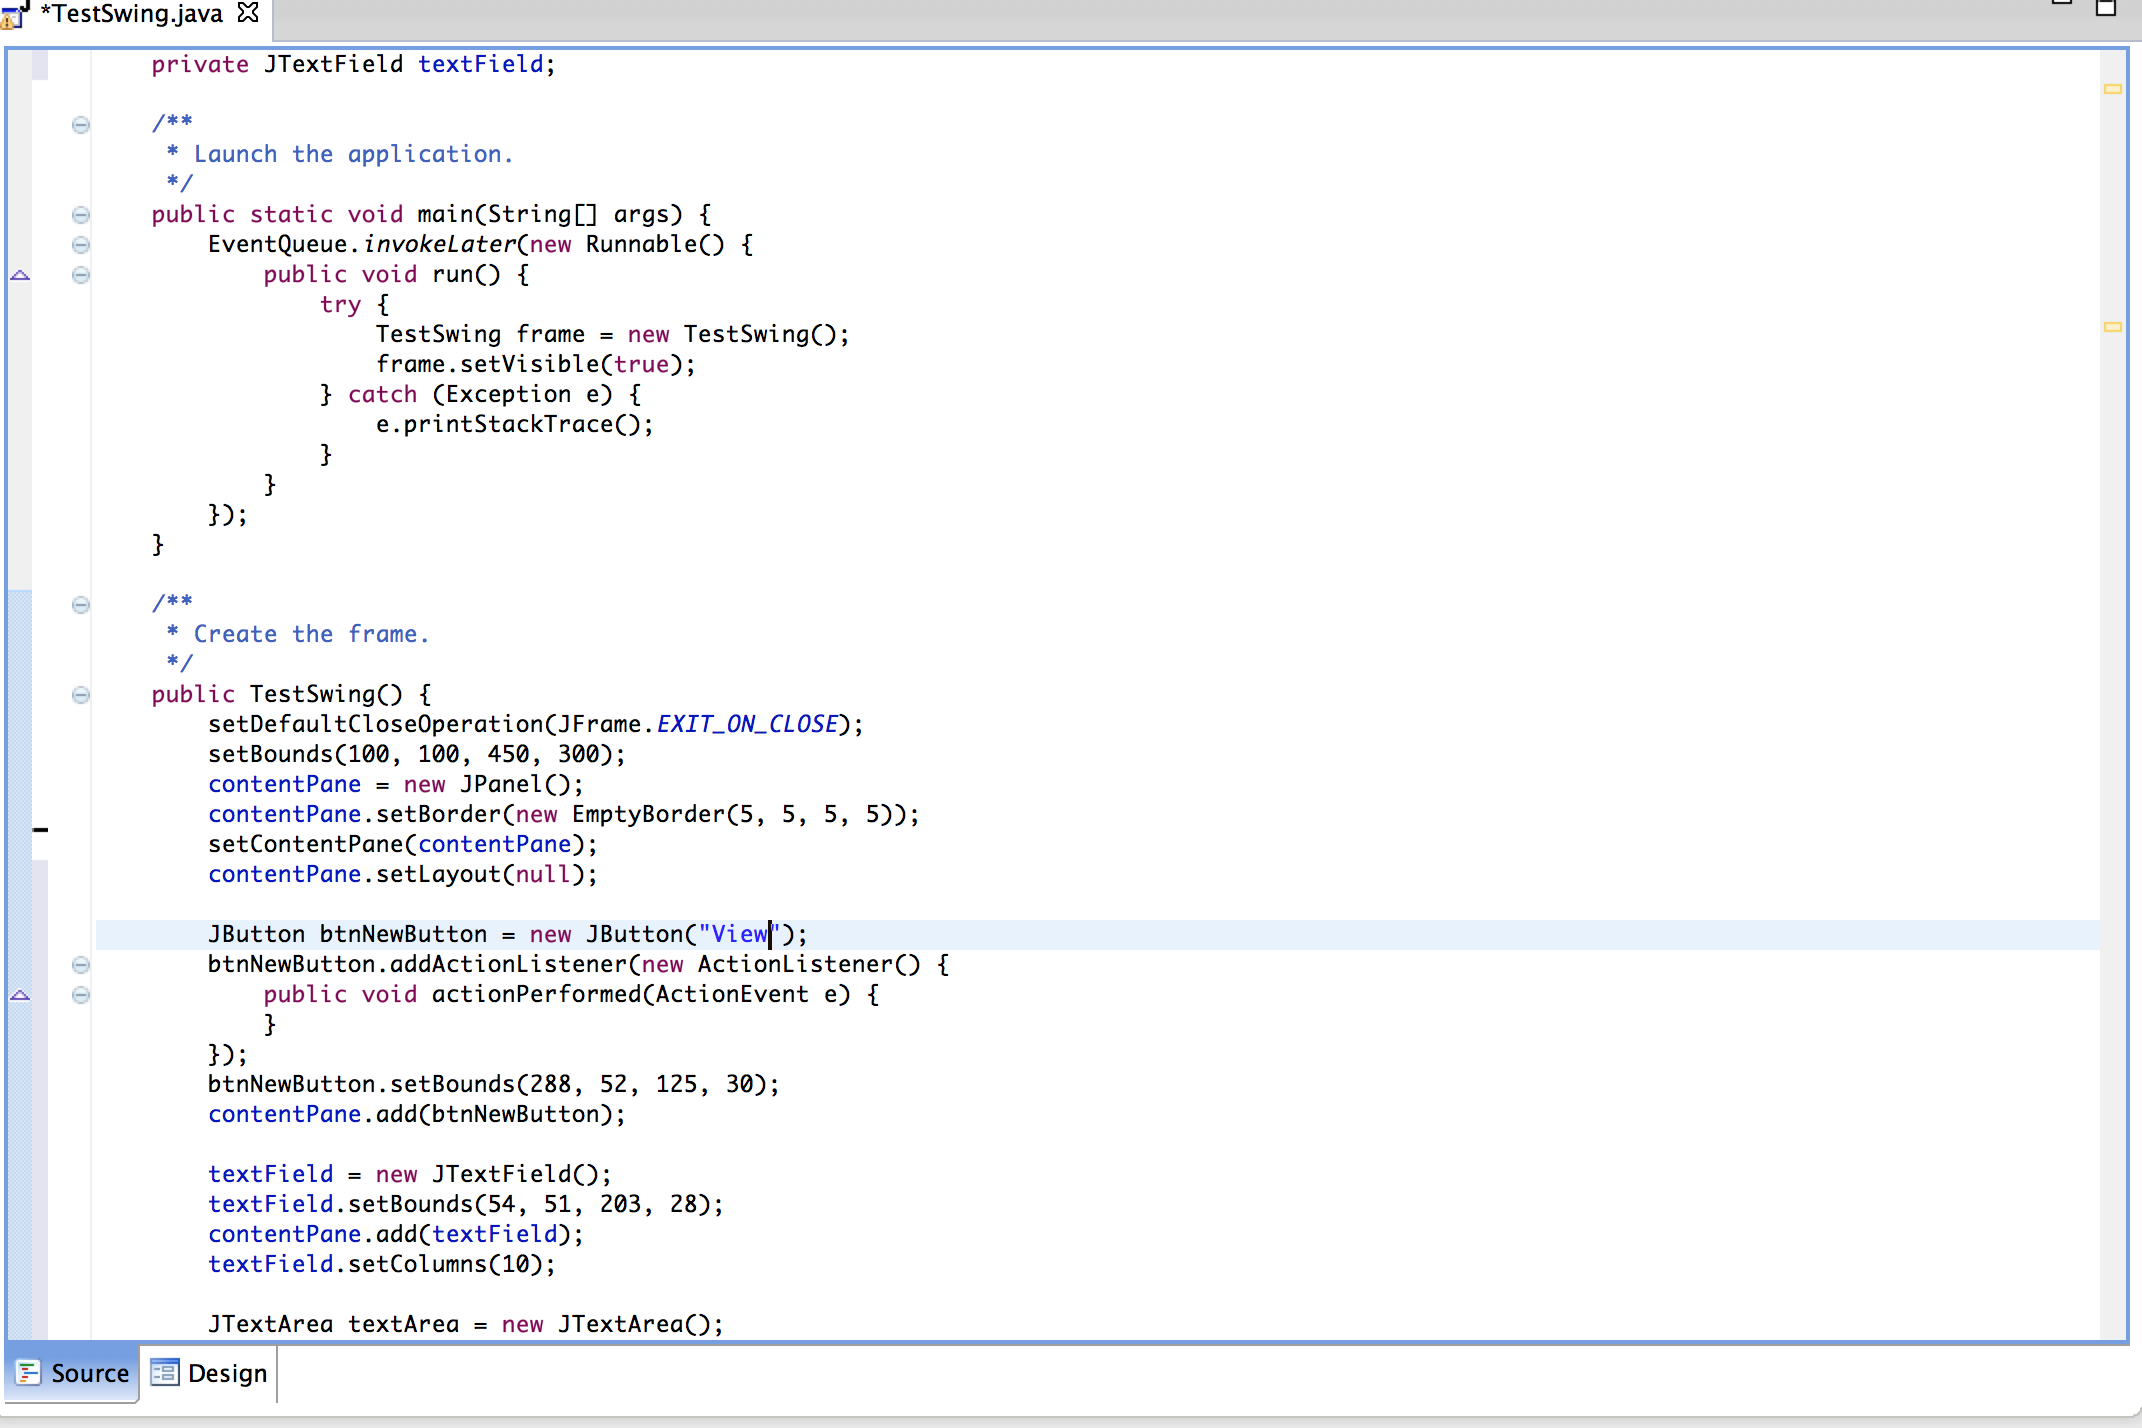Click the Design tab icon

click(164, 1373)
